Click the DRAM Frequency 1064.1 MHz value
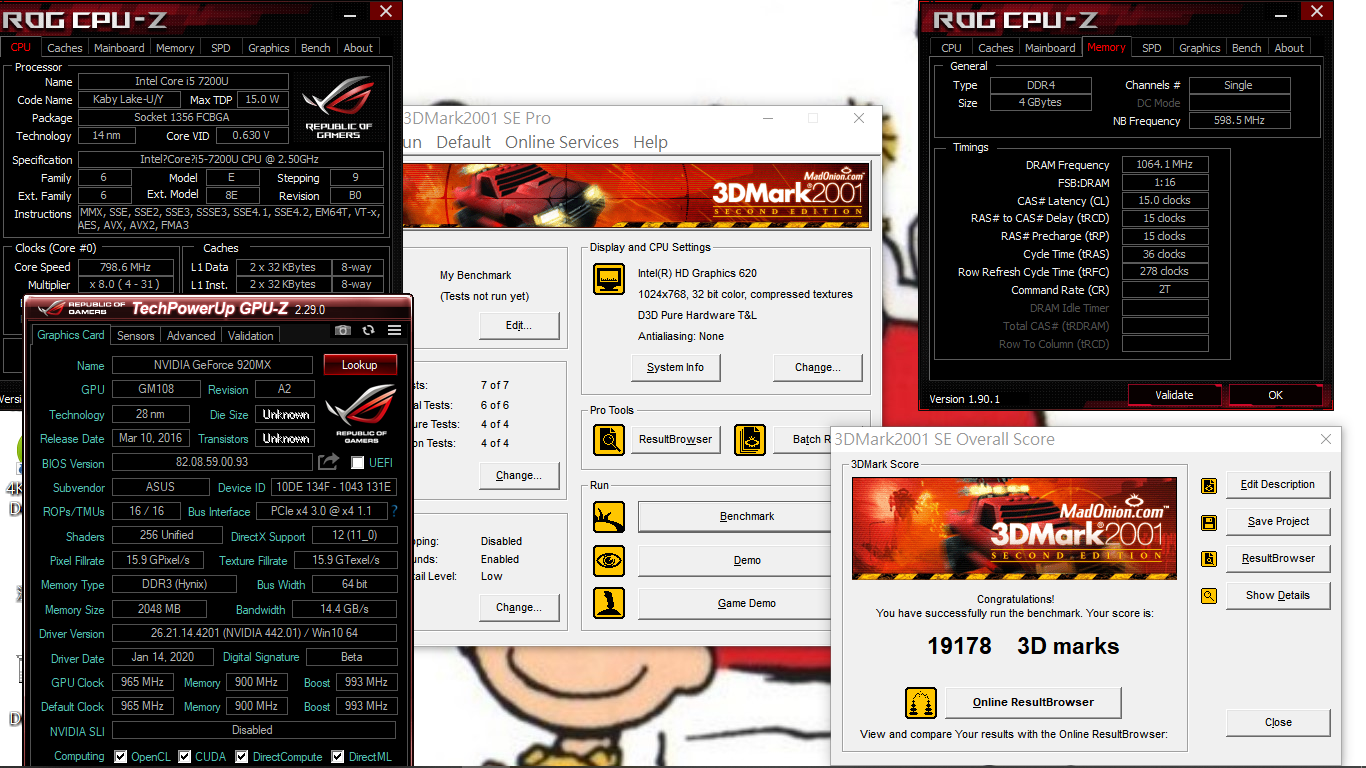 click(x=1164, y=165)
